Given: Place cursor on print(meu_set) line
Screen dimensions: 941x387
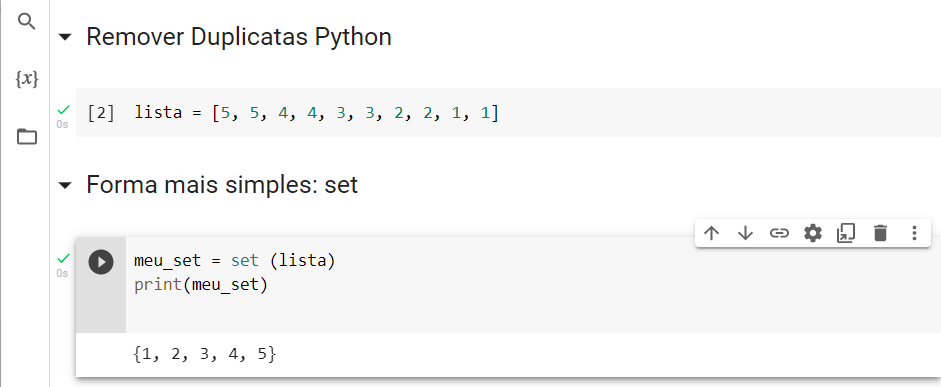Looking at the screenshot, I should tap(200, 285).
